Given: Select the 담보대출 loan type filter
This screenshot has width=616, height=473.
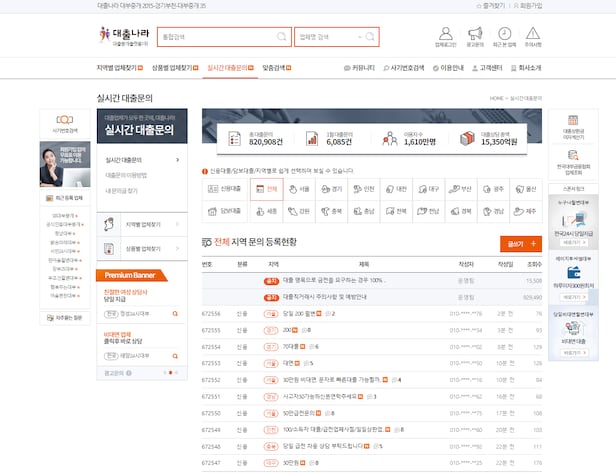Looking at the screenshot, I should pyautogui.click(x=225, y=211).
